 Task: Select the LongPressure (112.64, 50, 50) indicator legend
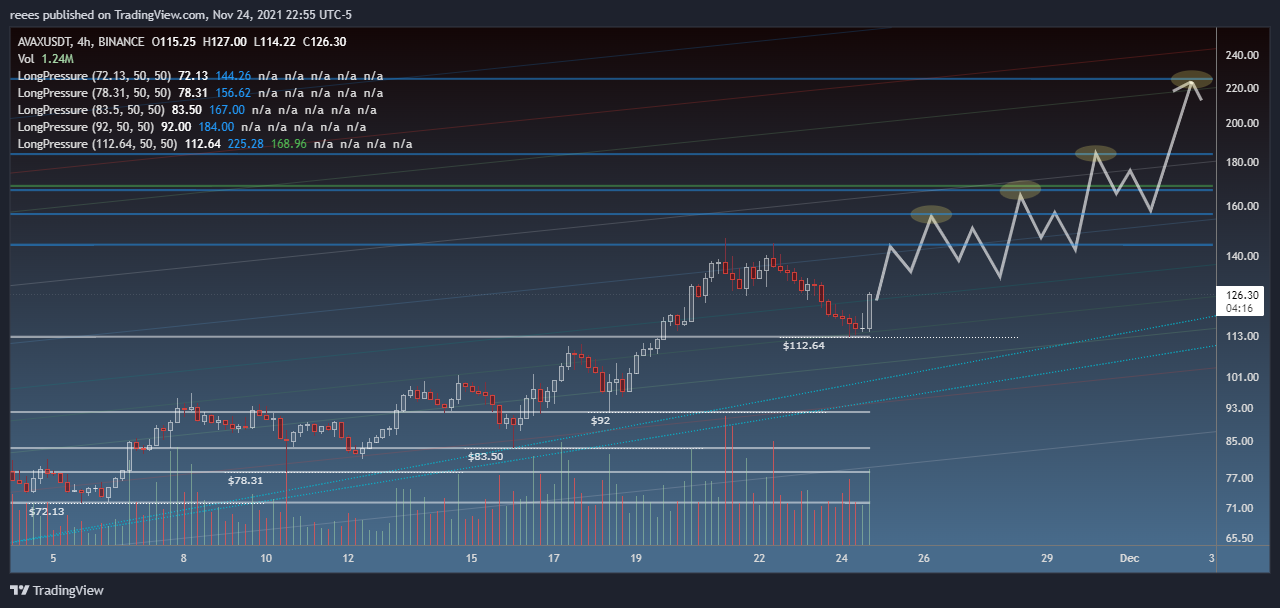(98, 144)
